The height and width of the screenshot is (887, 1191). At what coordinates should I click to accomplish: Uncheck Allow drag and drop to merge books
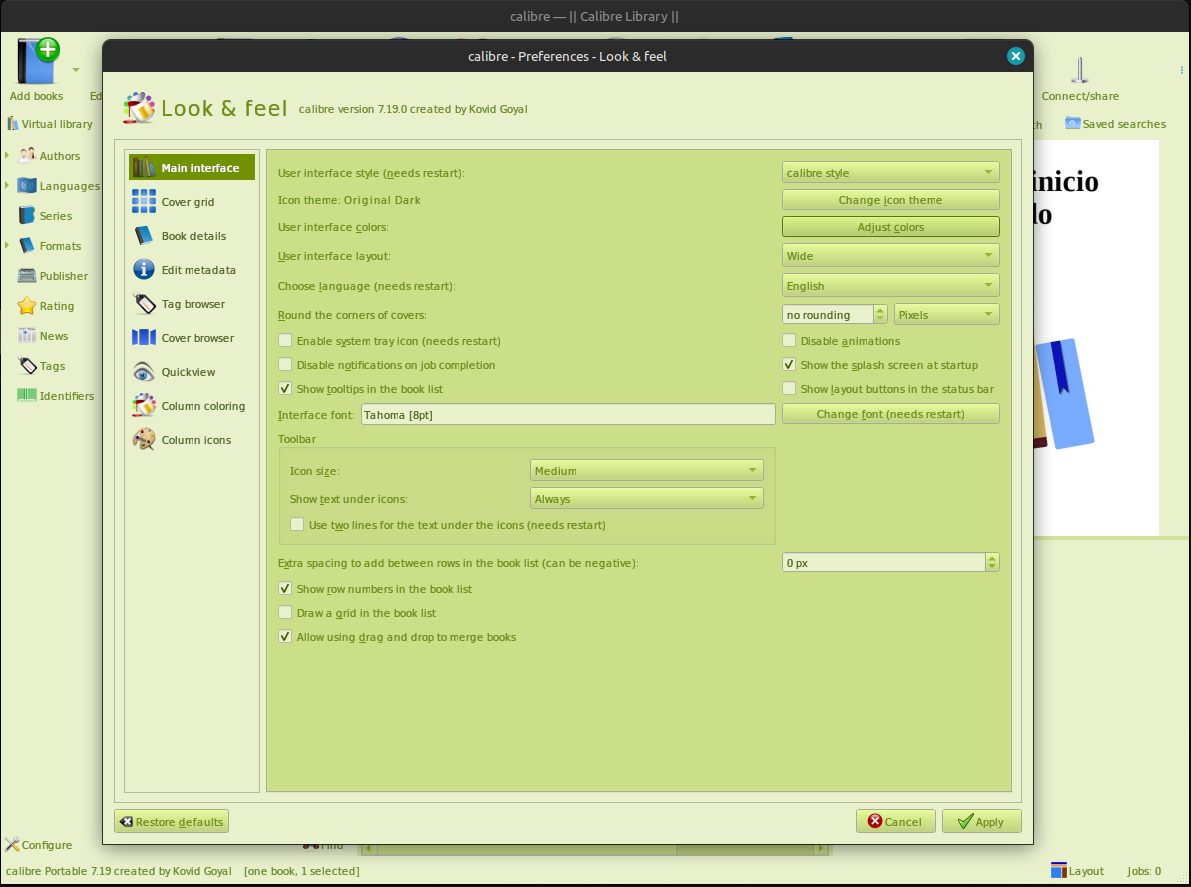(x=285, y=636)
